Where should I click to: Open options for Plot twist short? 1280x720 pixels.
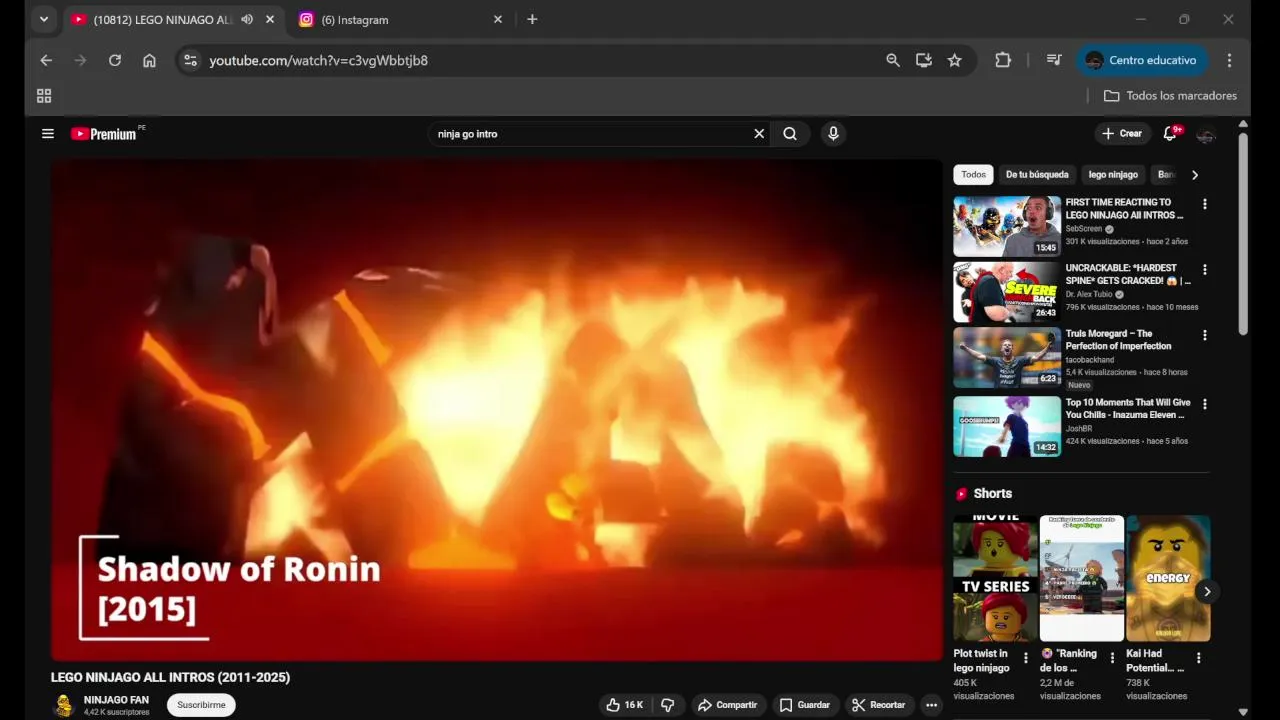[1025, 658]
